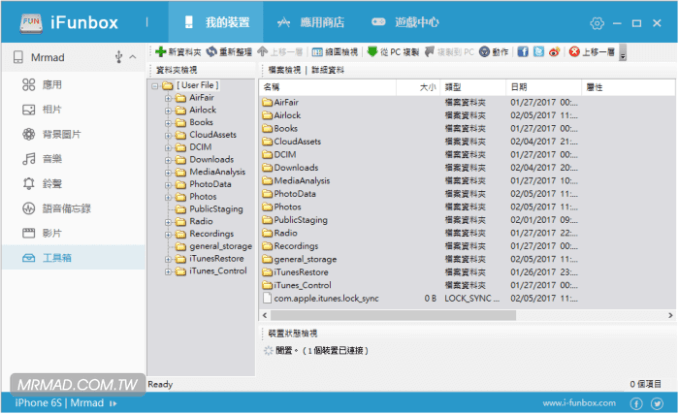This screenshot has width=679, height=414.
Task: Click the iFunbox logo icon
Action: (31, 22)
